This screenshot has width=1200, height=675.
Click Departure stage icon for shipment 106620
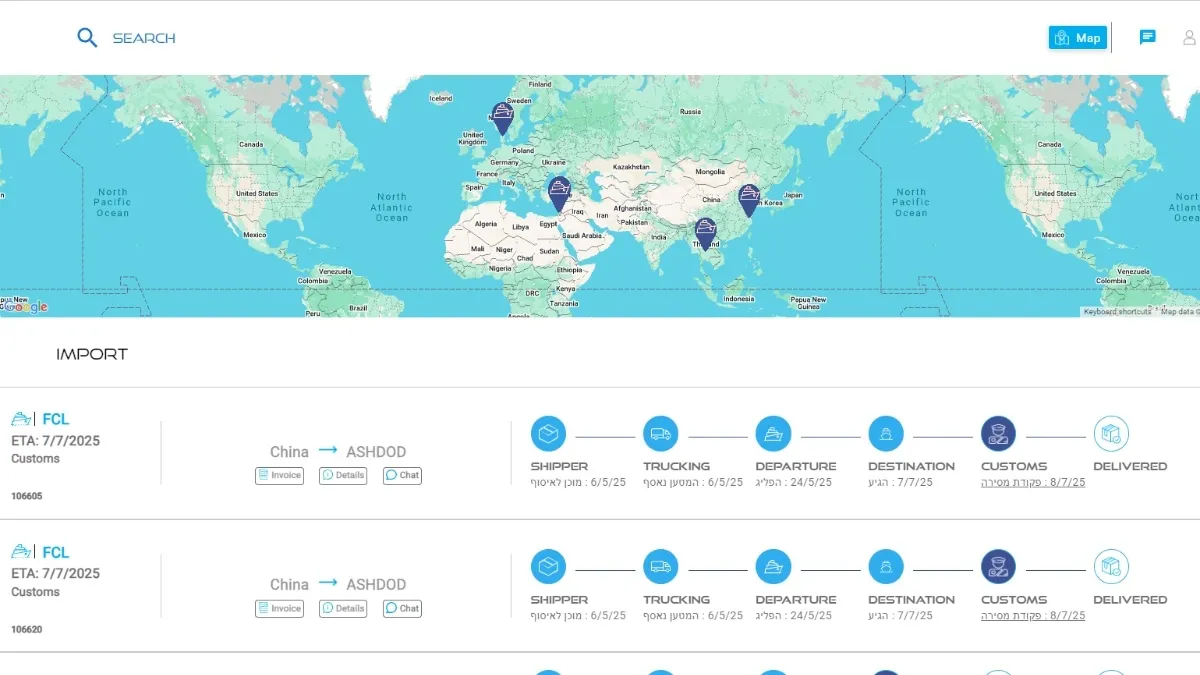pos(774,567)
